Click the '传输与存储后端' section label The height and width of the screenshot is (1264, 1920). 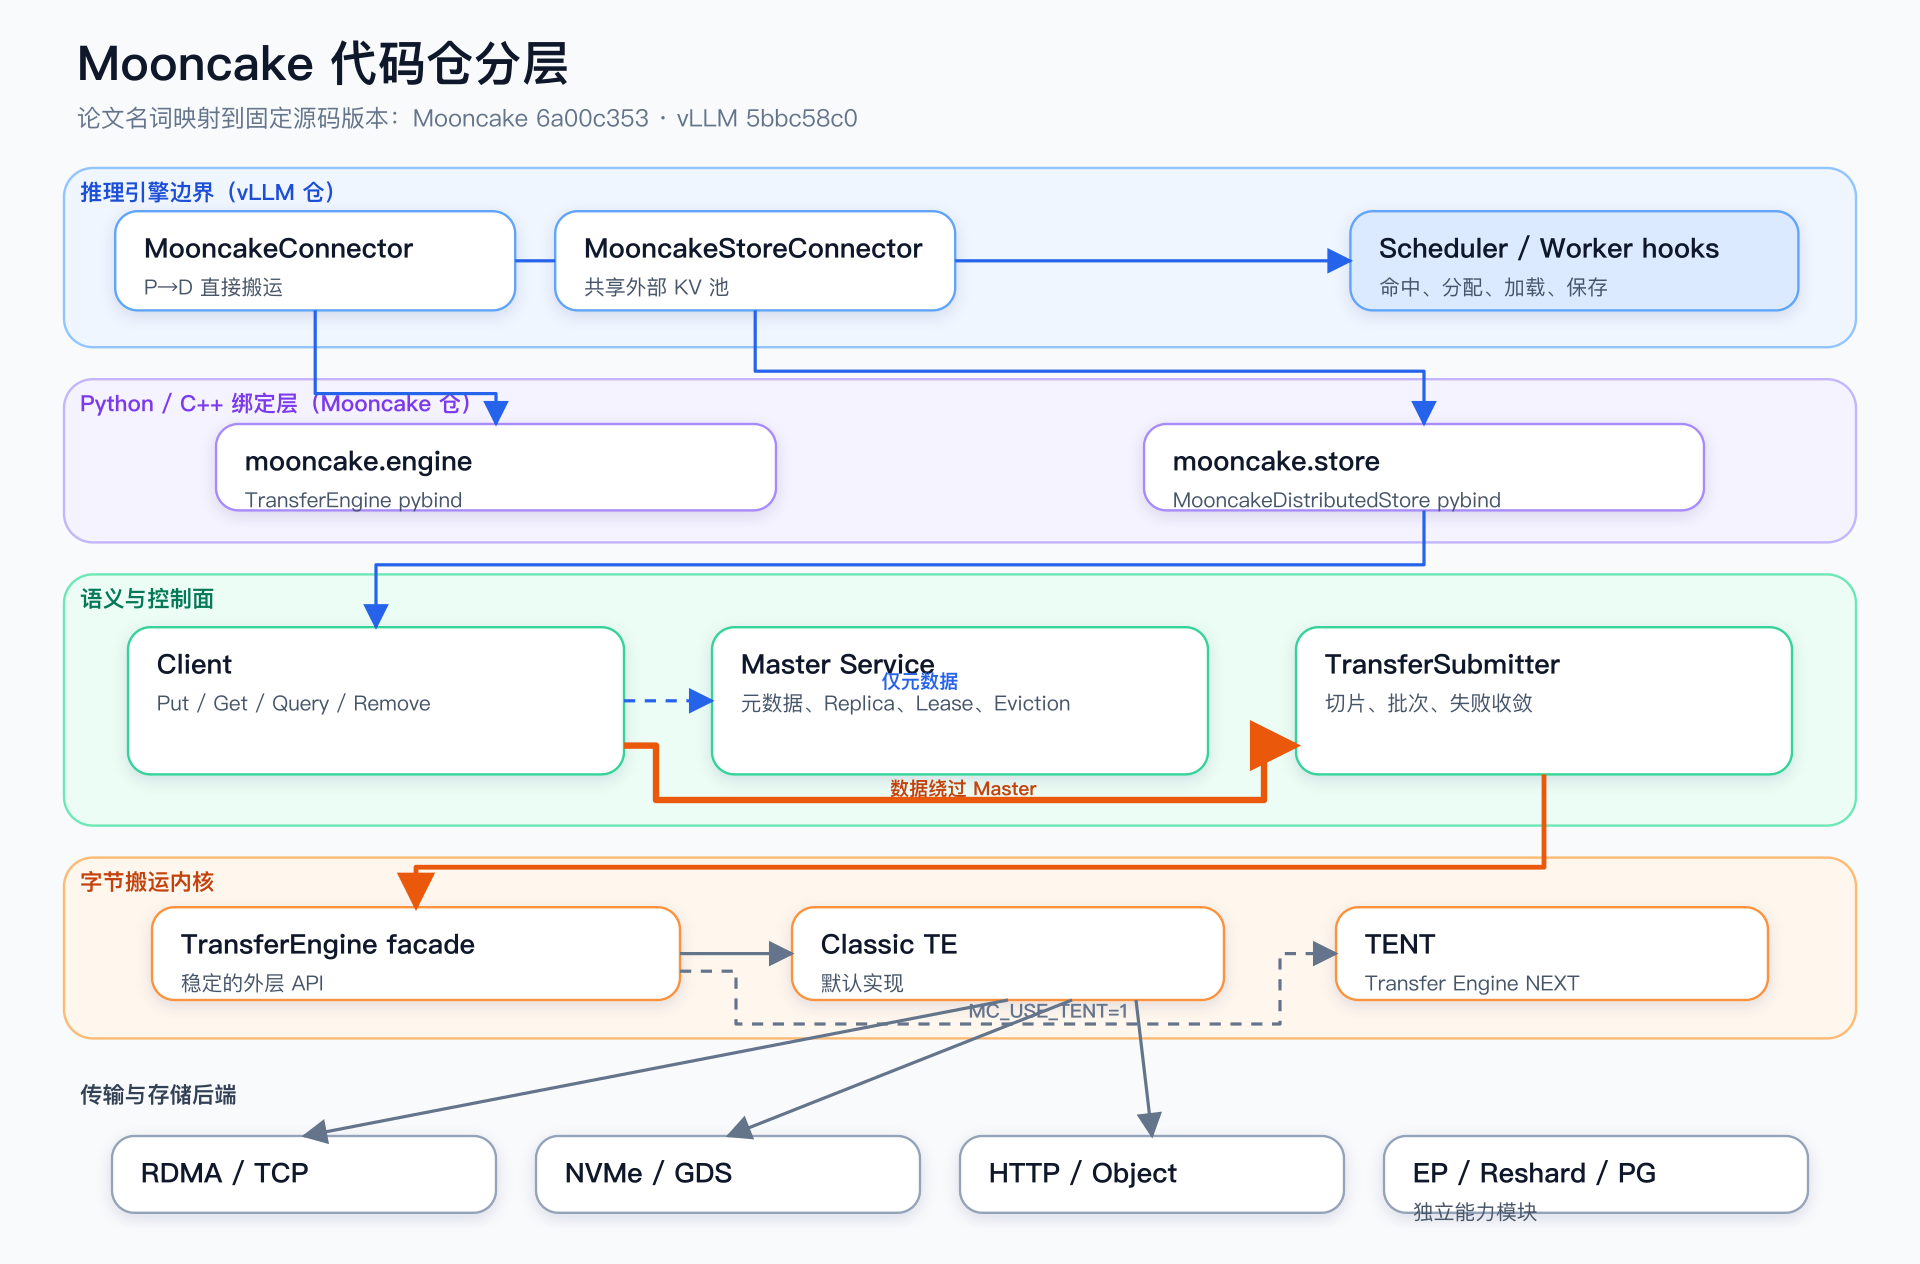tap(158, 1095)
